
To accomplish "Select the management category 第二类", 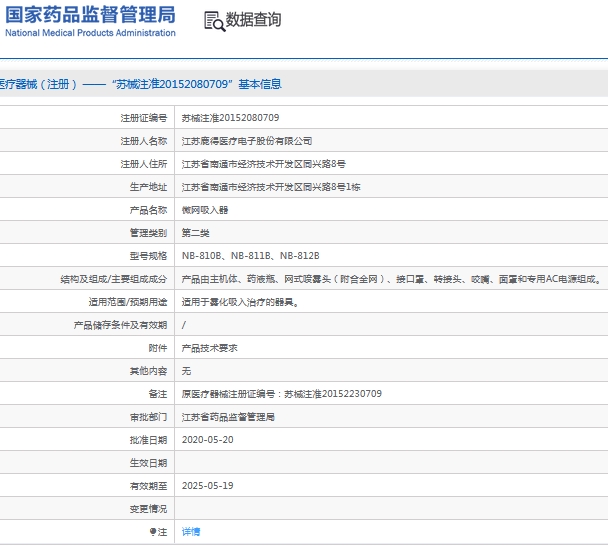I will tap(195, 233).
